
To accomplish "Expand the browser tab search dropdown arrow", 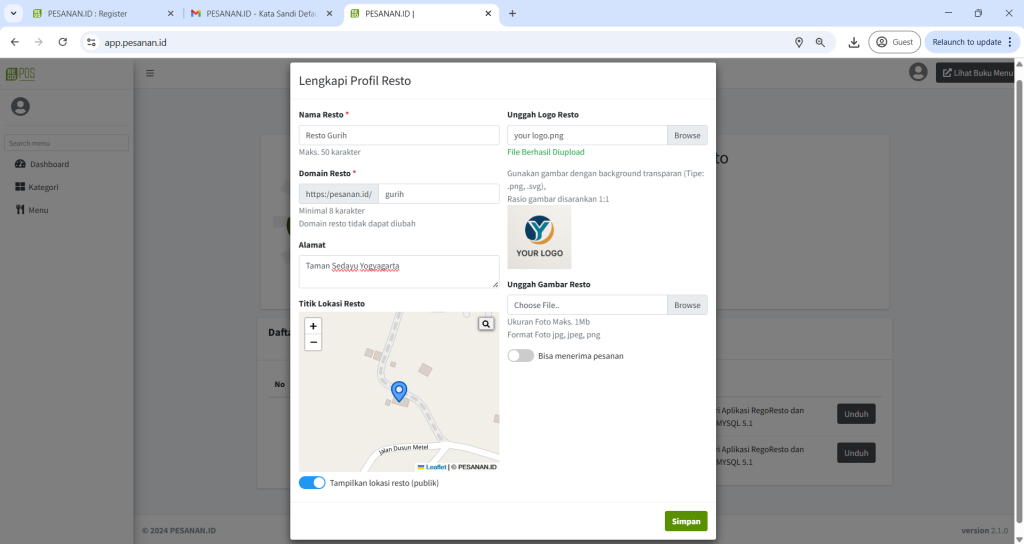I will 14,14.
